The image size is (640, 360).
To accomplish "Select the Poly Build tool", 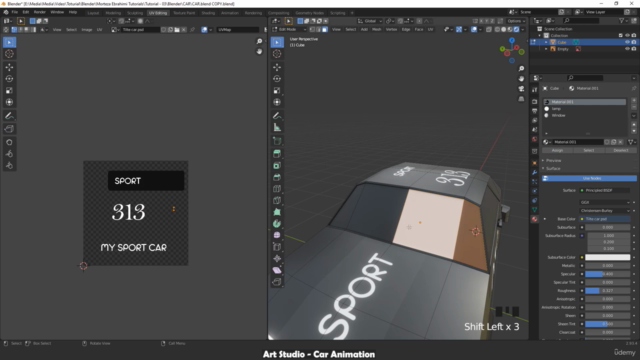I will [277, 212].
